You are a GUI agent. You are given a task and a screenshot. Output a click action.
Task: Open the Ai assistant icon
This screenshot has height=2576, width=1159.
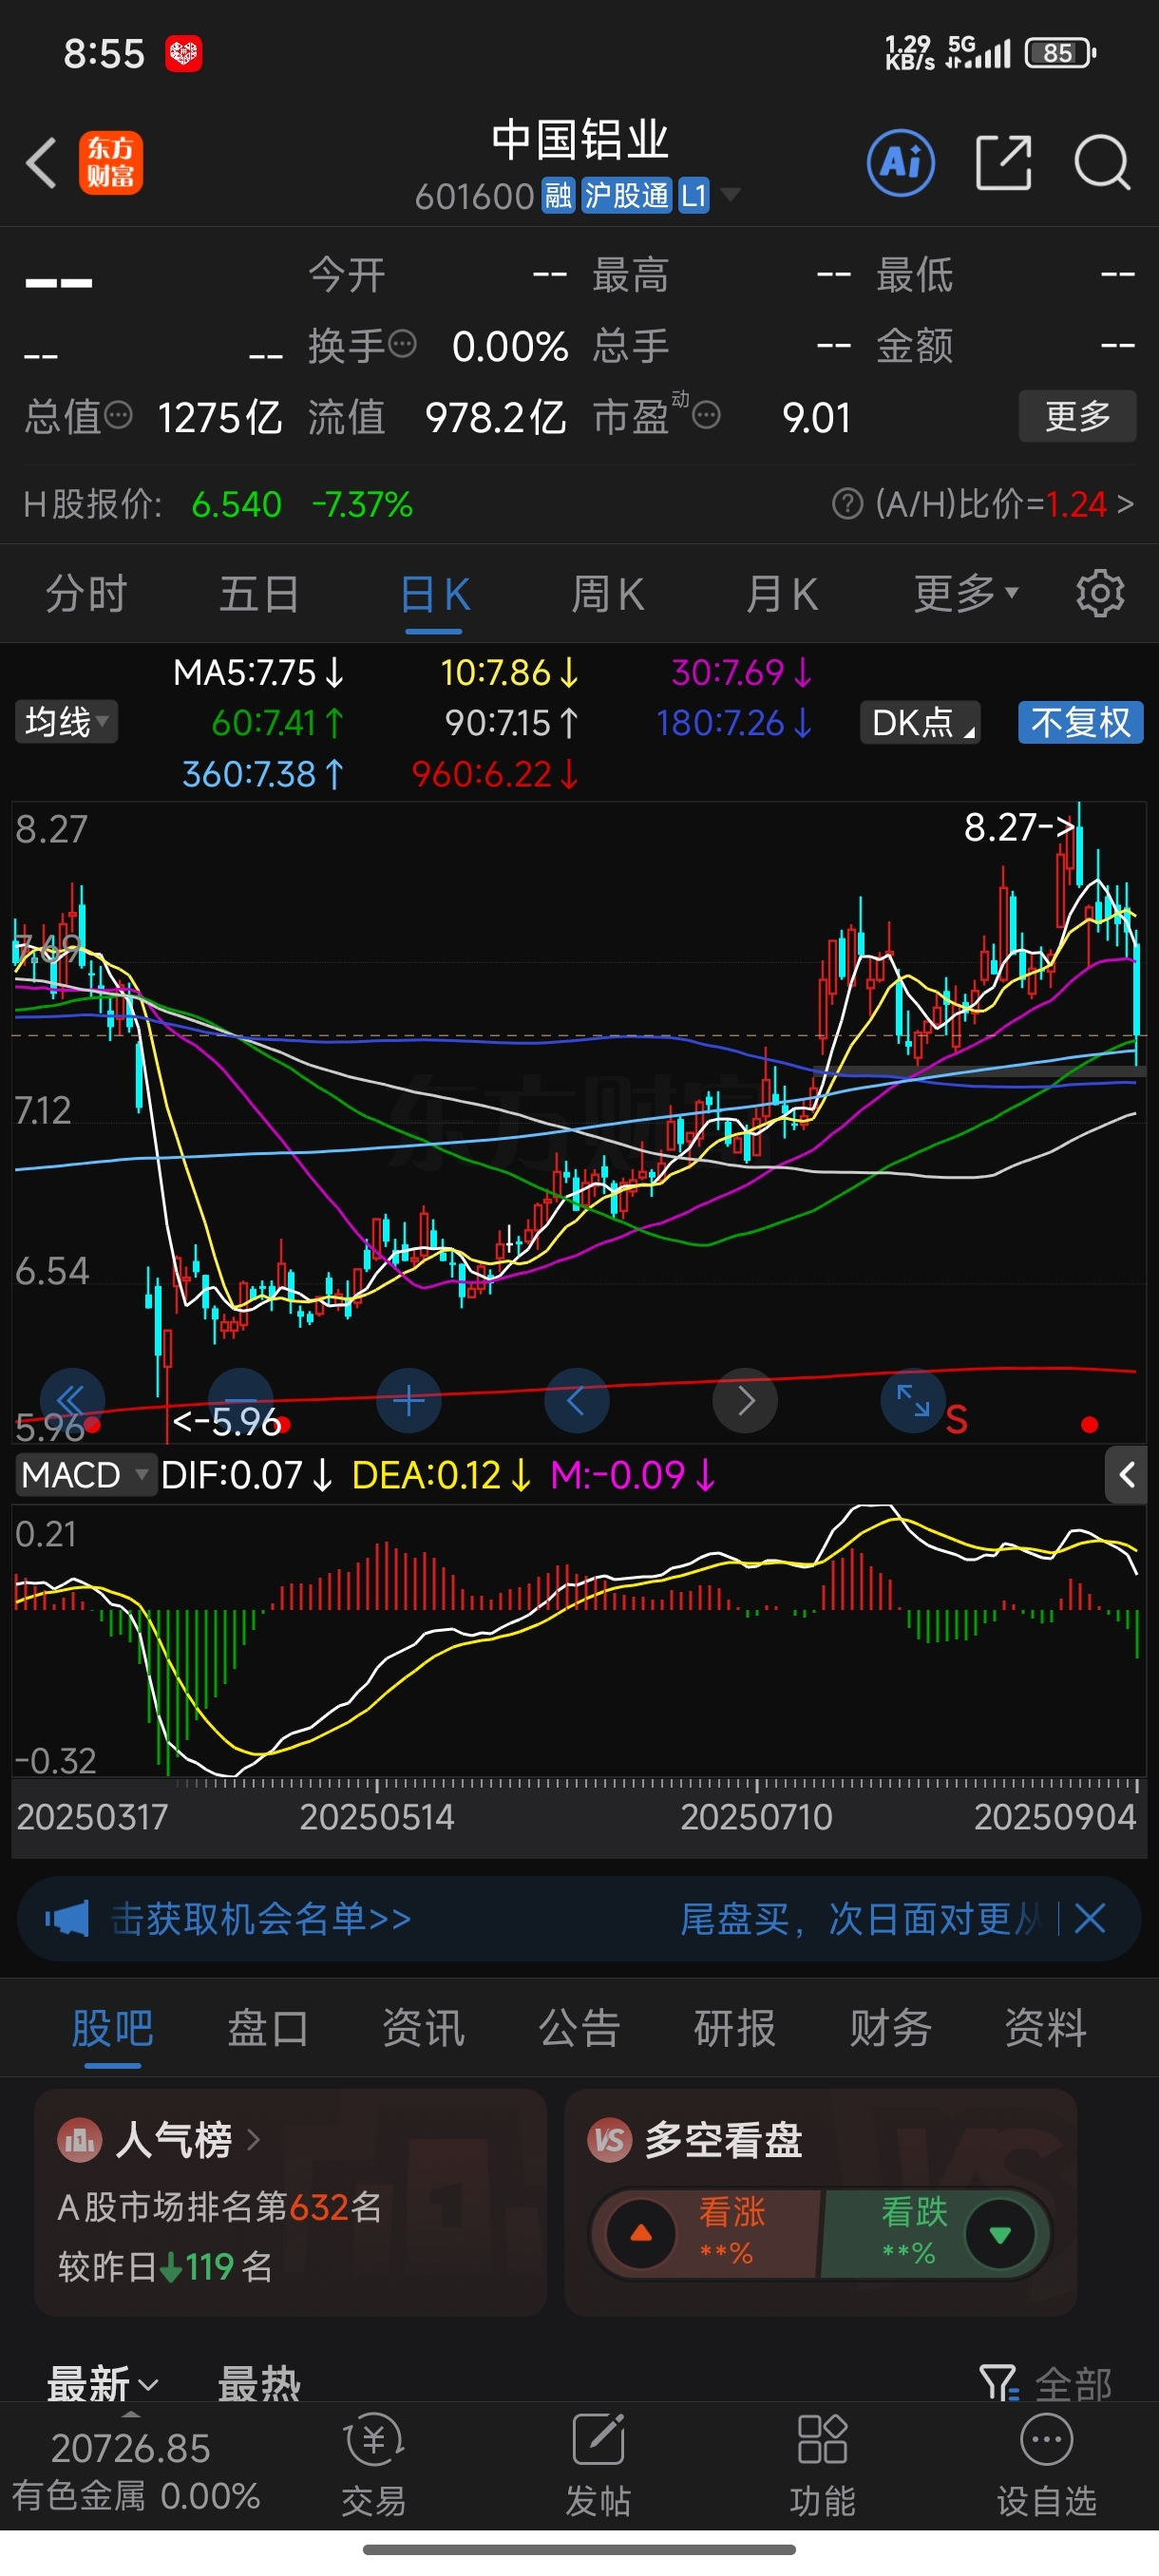click(901, 162)
